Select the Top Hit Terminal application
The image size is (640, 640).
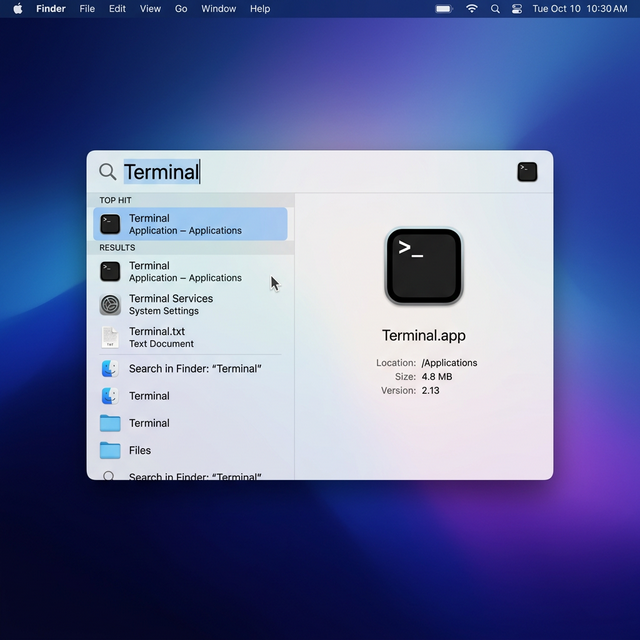coord(190,224)
